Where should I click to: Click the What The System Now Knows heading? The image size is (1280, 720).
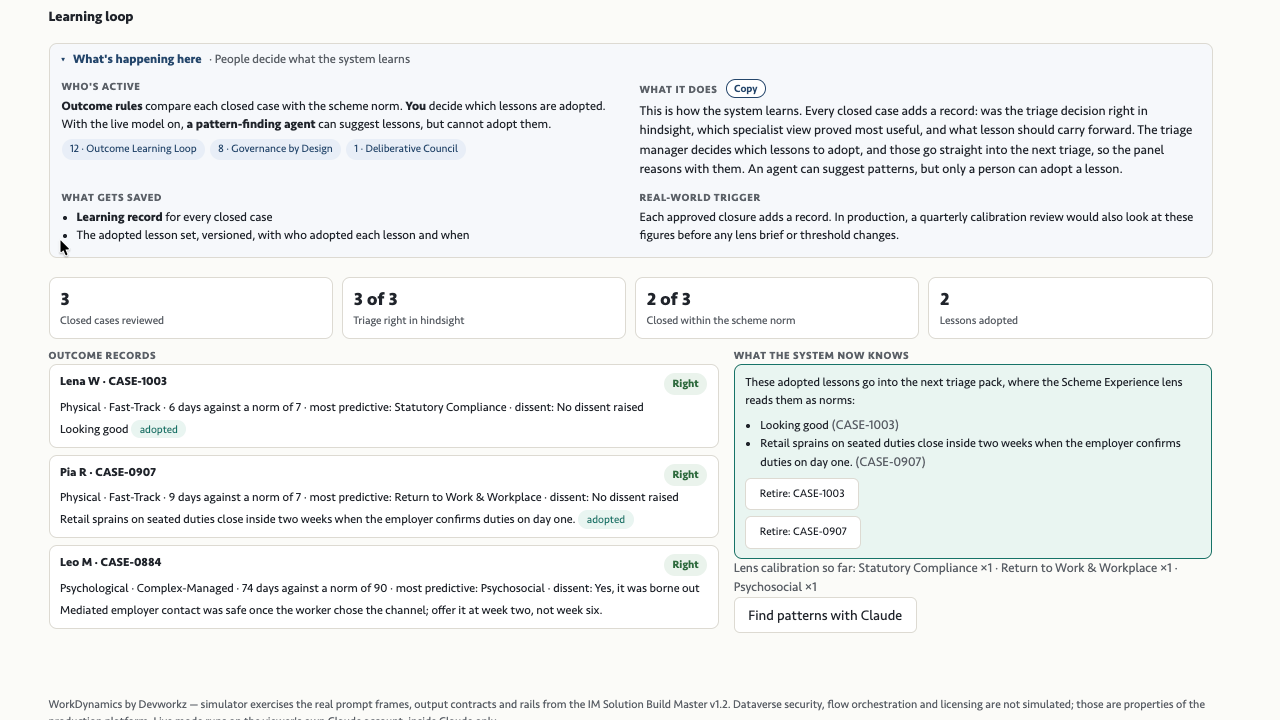(x=821, y=356)
